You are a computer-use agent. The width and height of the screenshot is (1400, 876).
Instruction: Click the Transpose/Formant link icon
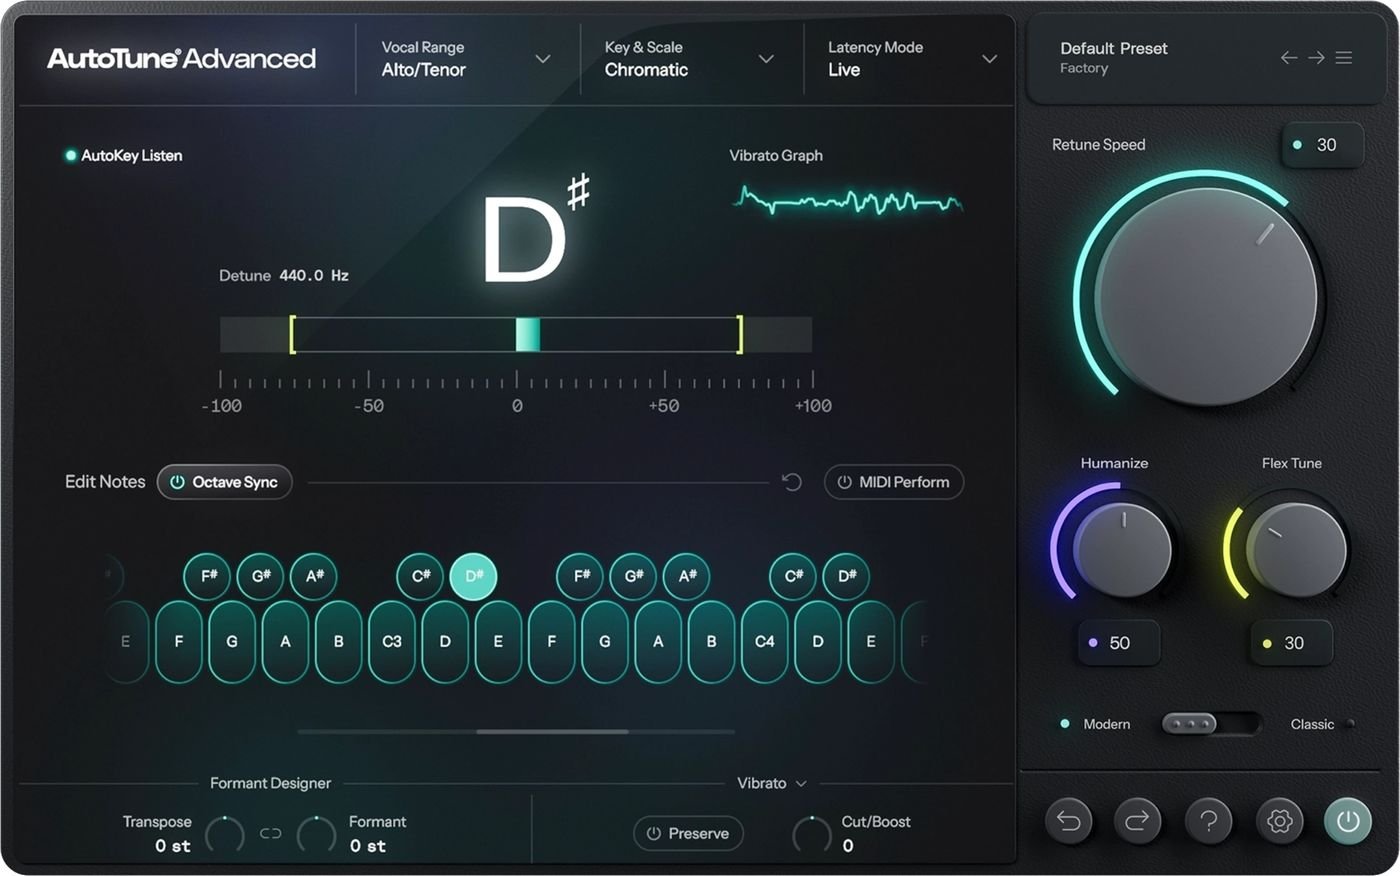pos(271,833)
